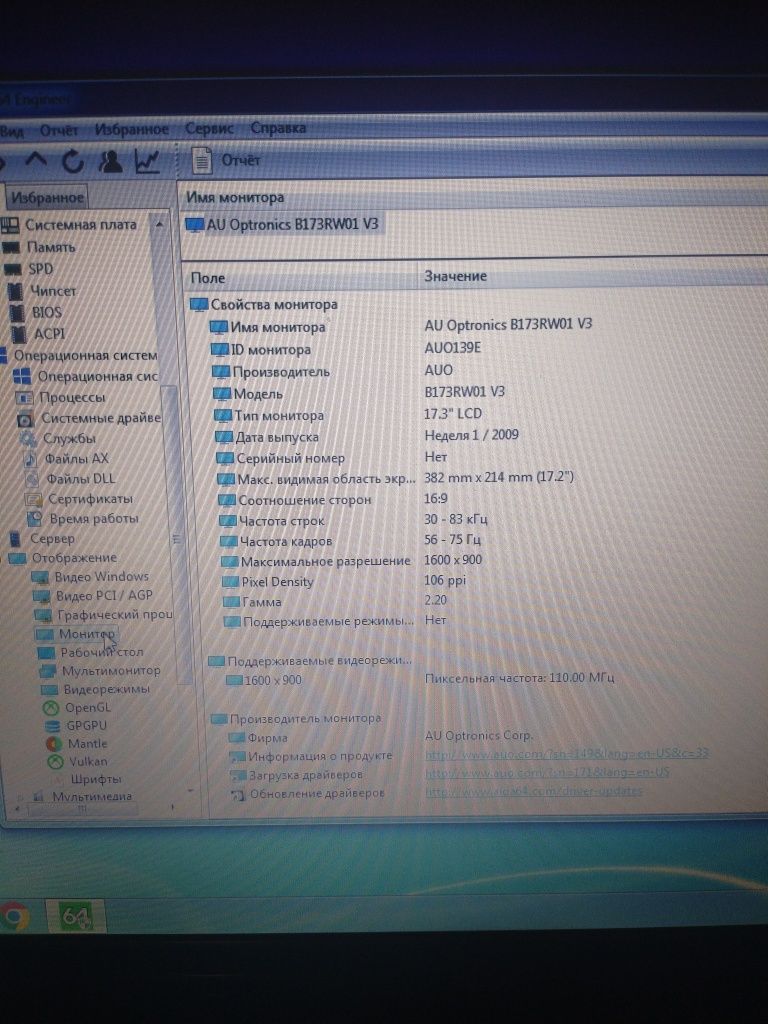Viewport: 768px width, 1024px height.
Task: Click the Windows logo icon of Операционная сис
Action: [x=23, y=377]
